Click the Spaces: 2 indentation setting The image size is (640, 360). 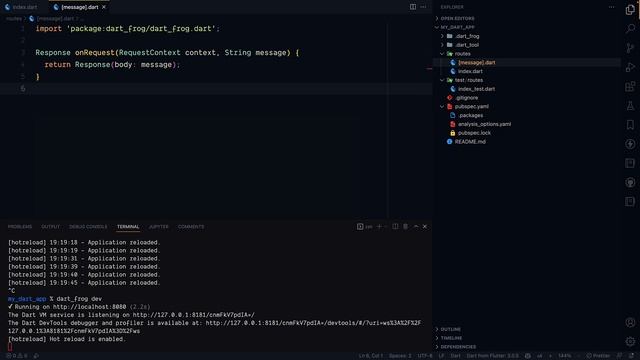(400, 356)
